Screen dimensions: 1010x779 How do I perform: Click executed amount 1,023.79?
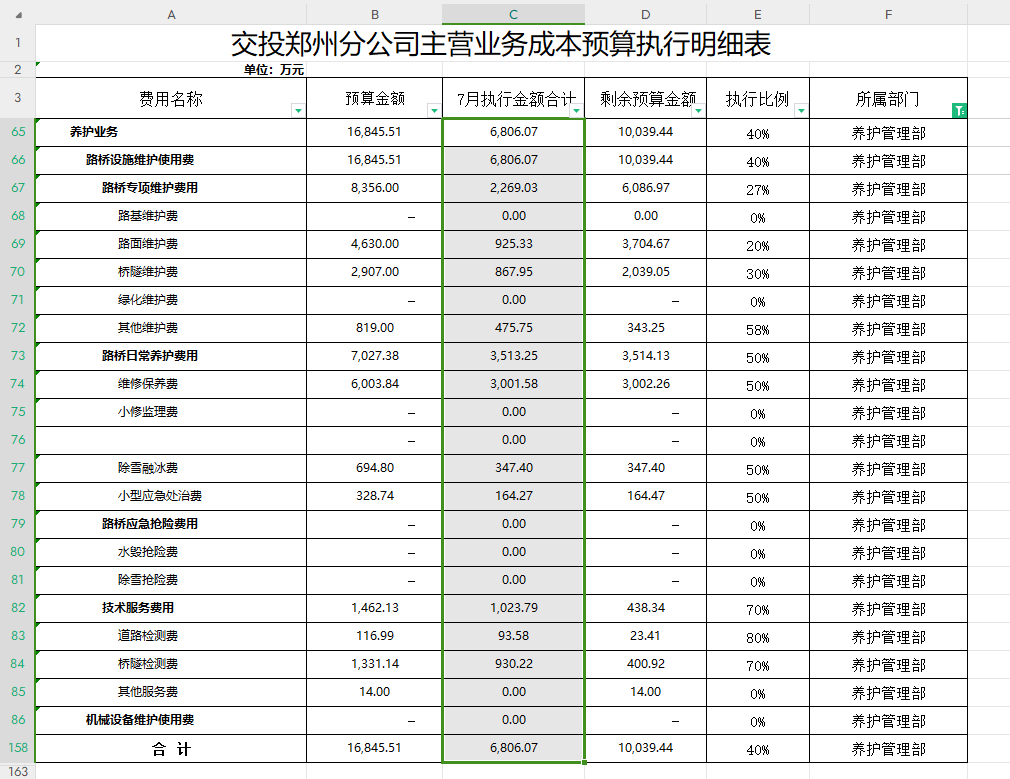point(513,608)
